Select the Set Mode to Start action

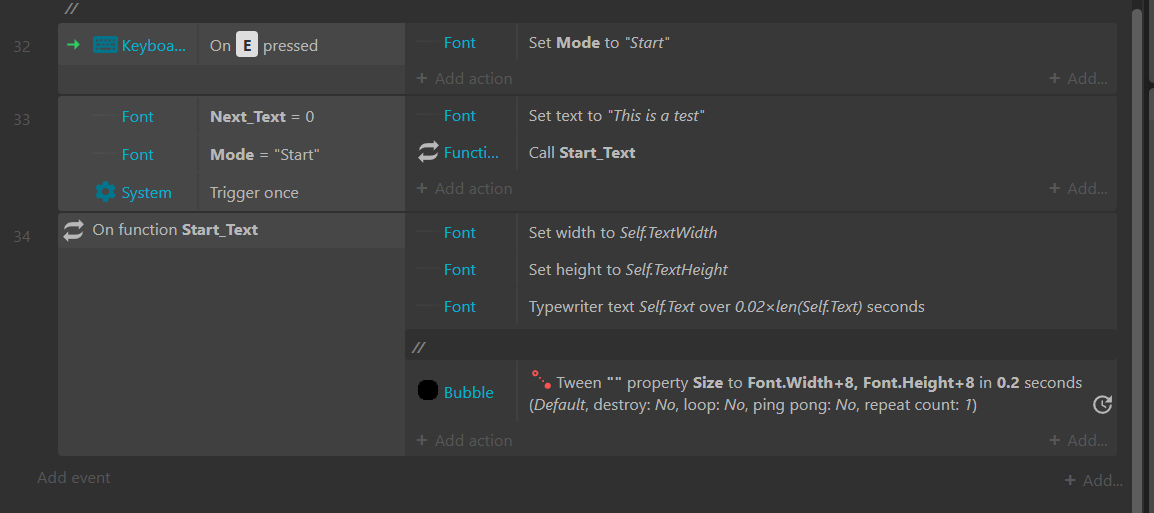tap(817, 43)
